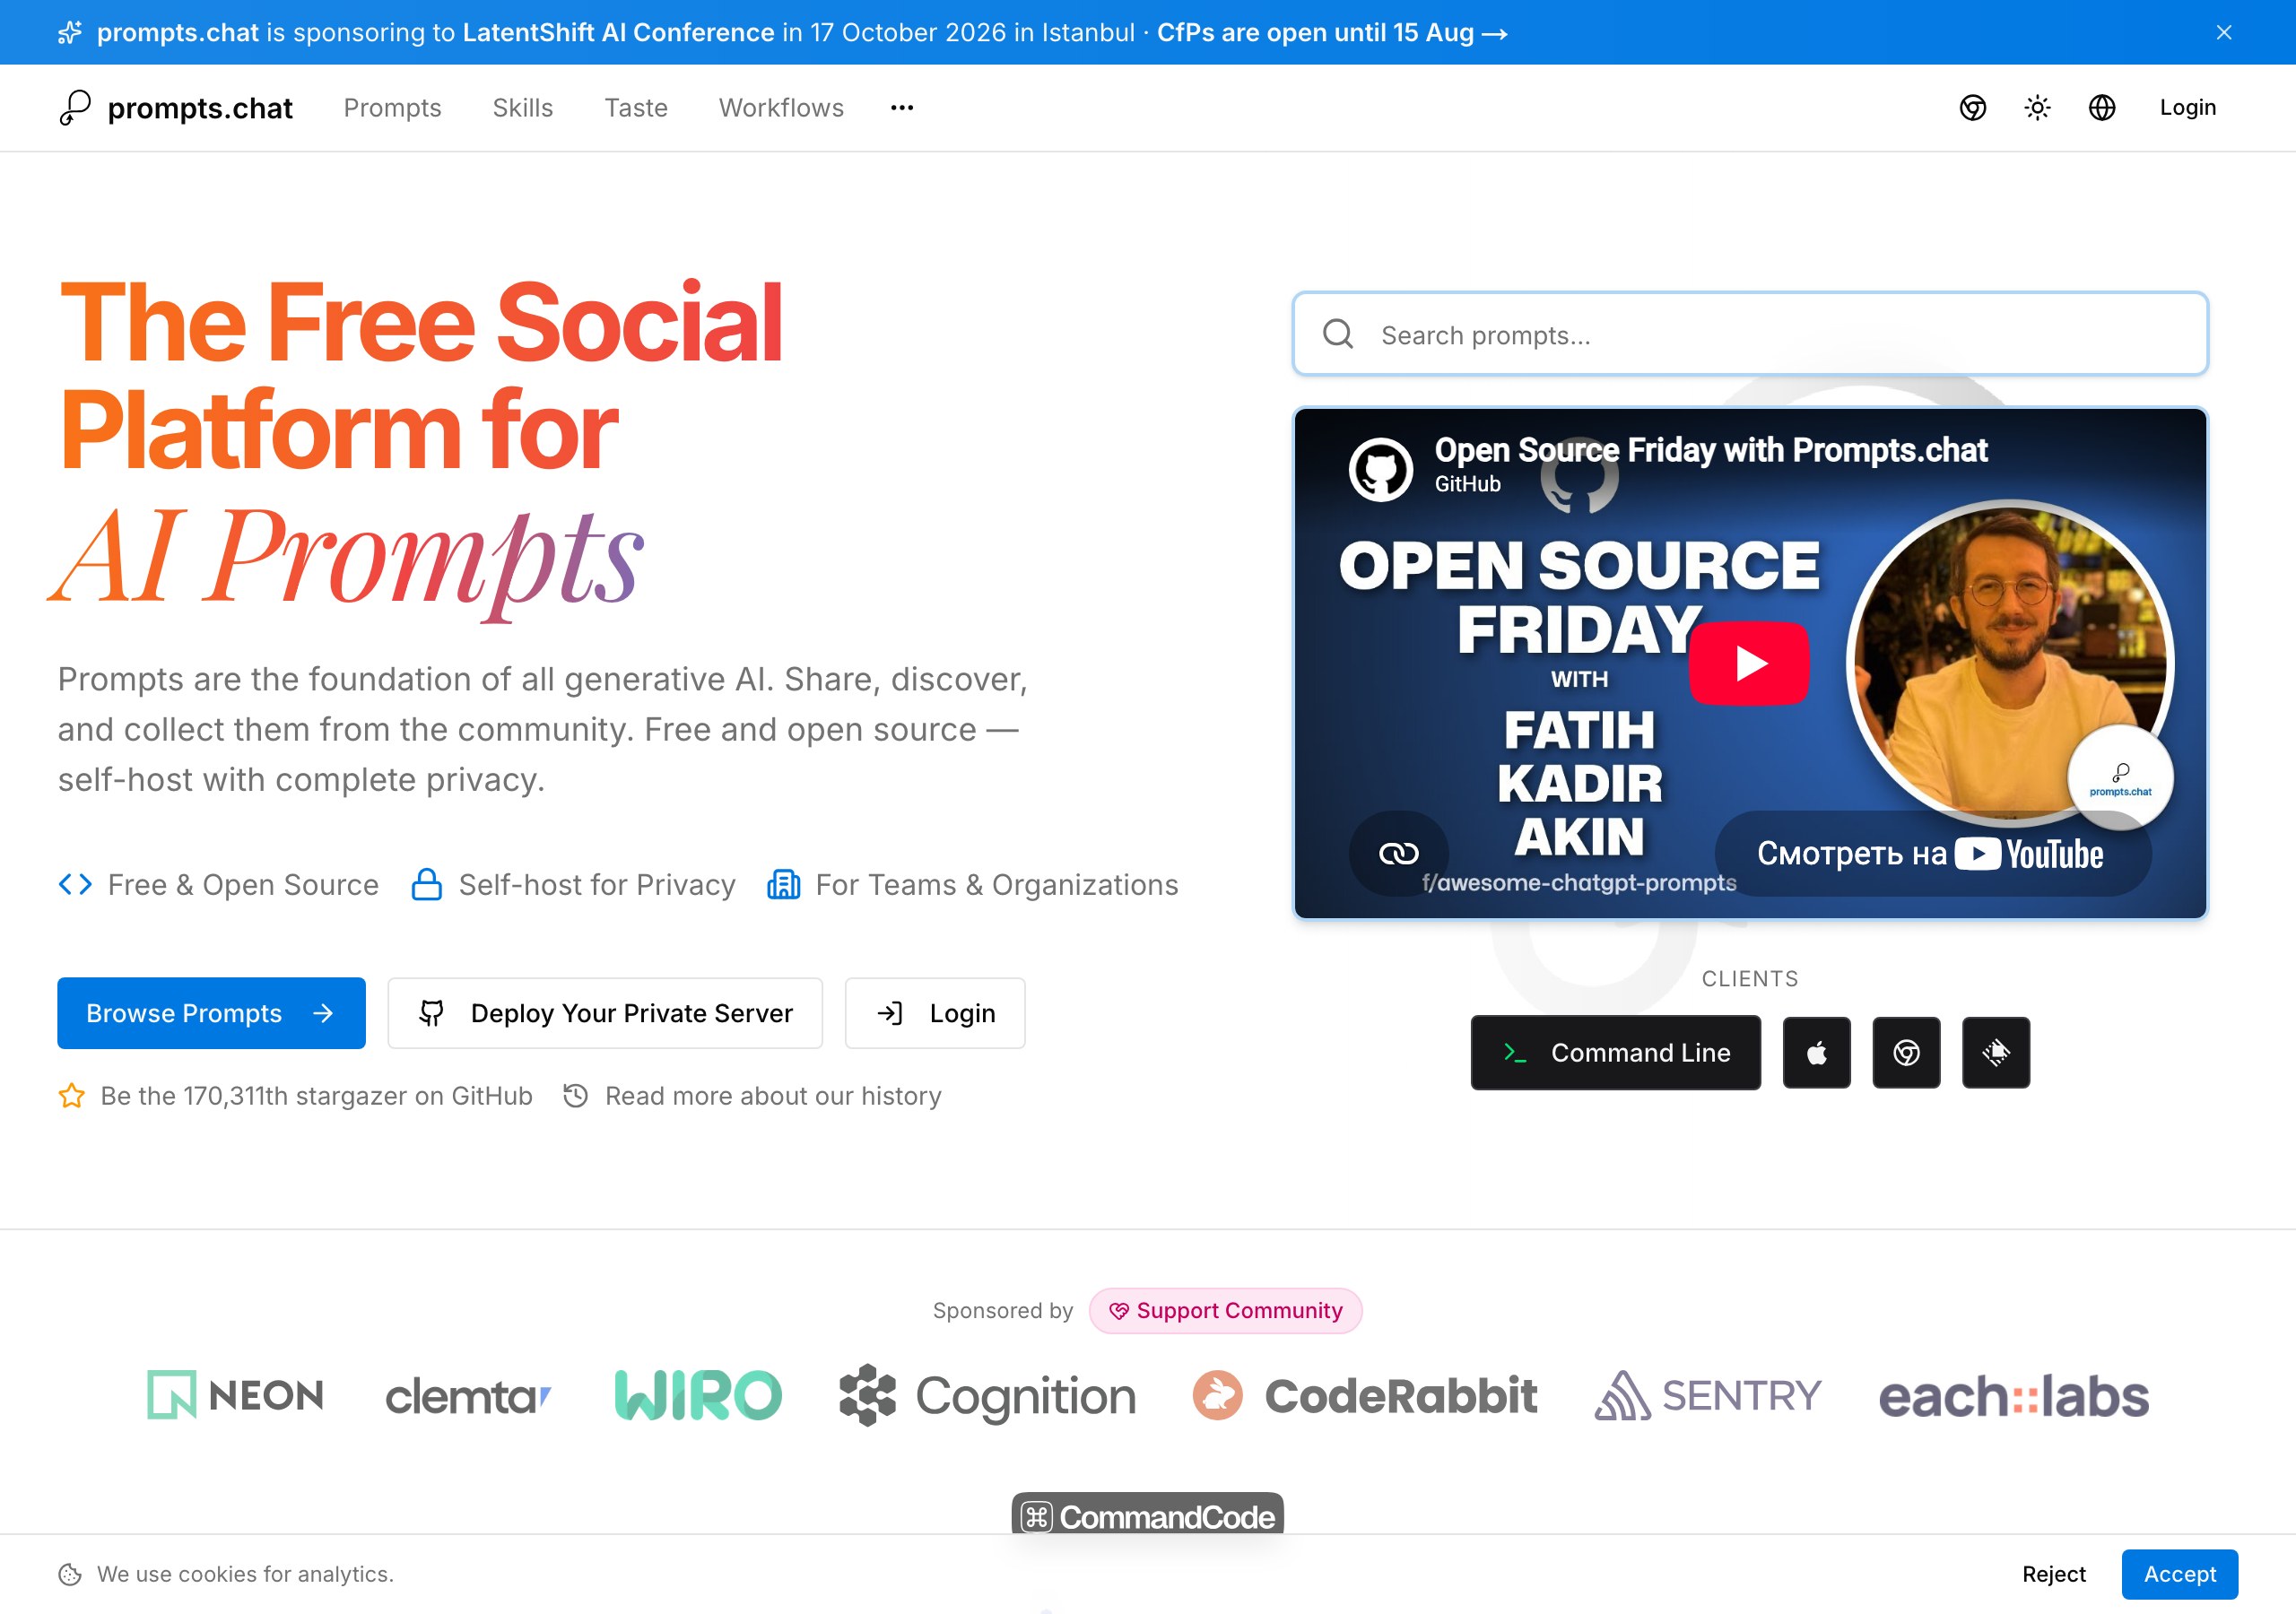The height and width of the screenshot is (1614, 2296).
Task: Open the CodeRabbit sponsor logo
Action: (1365, 1396)
